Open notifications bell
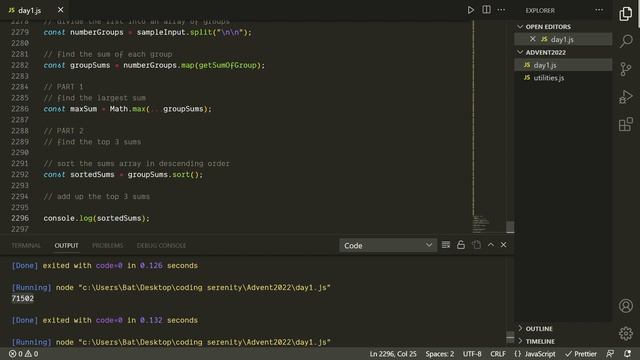 tap(627, 354)
